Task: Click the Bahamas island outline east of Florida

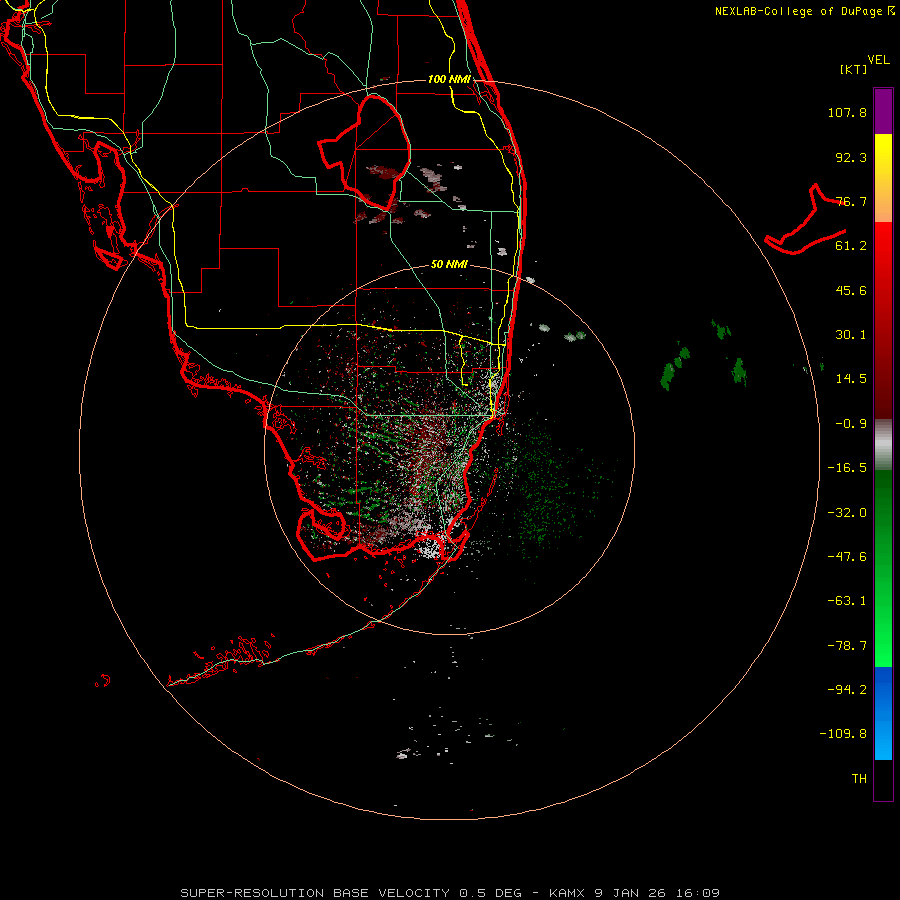Action: [805, 220]
